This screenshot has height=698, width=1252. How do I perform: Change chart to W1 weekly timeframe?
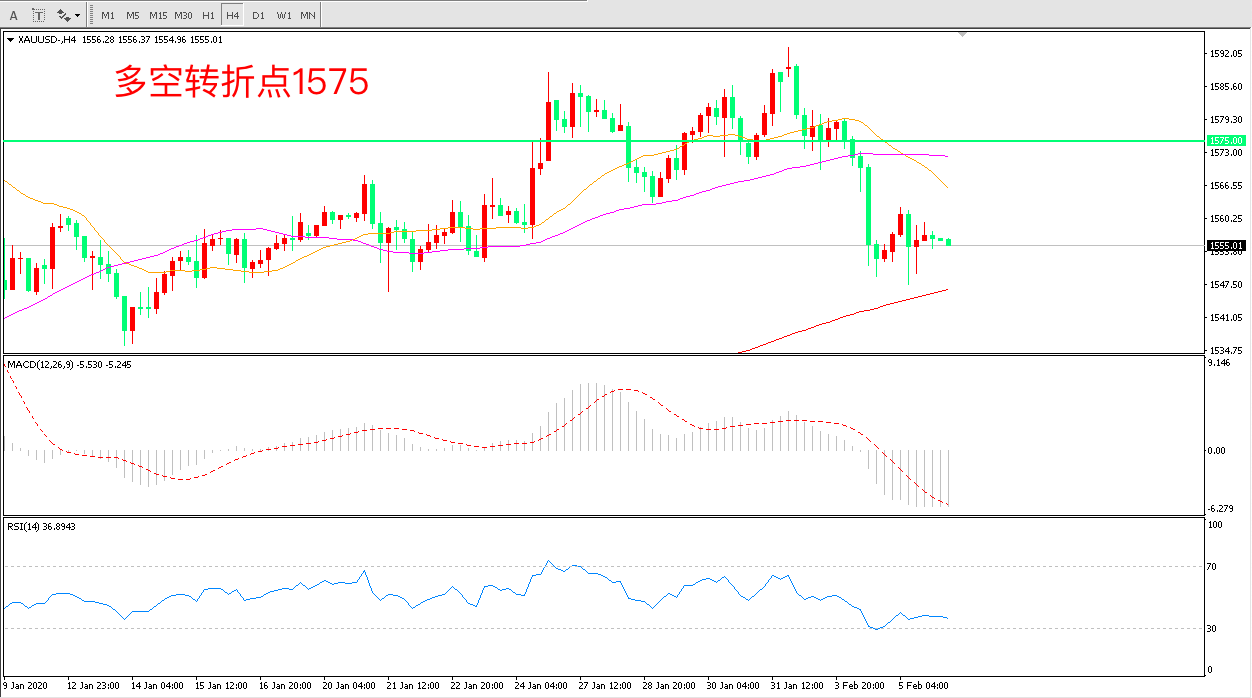coord(284,15)
